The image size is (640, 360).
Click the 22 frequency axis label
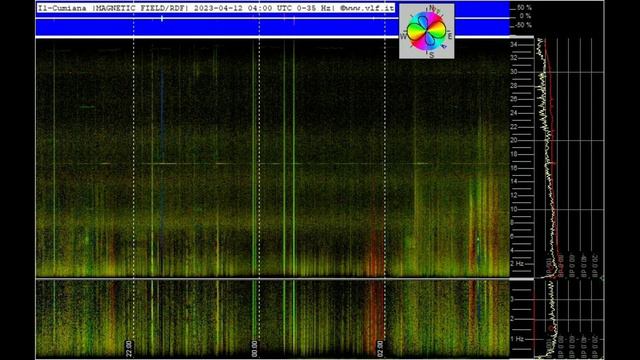coord(513,127)
